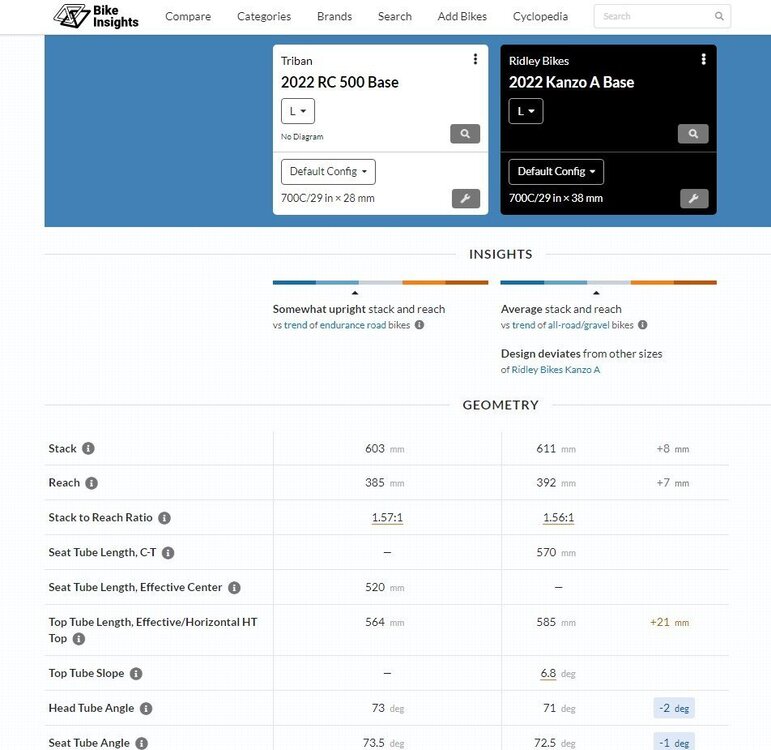The width and height of the screenshot is (771, 750).
Task: Click the info icon next to Stack
Action: point(88,449)
